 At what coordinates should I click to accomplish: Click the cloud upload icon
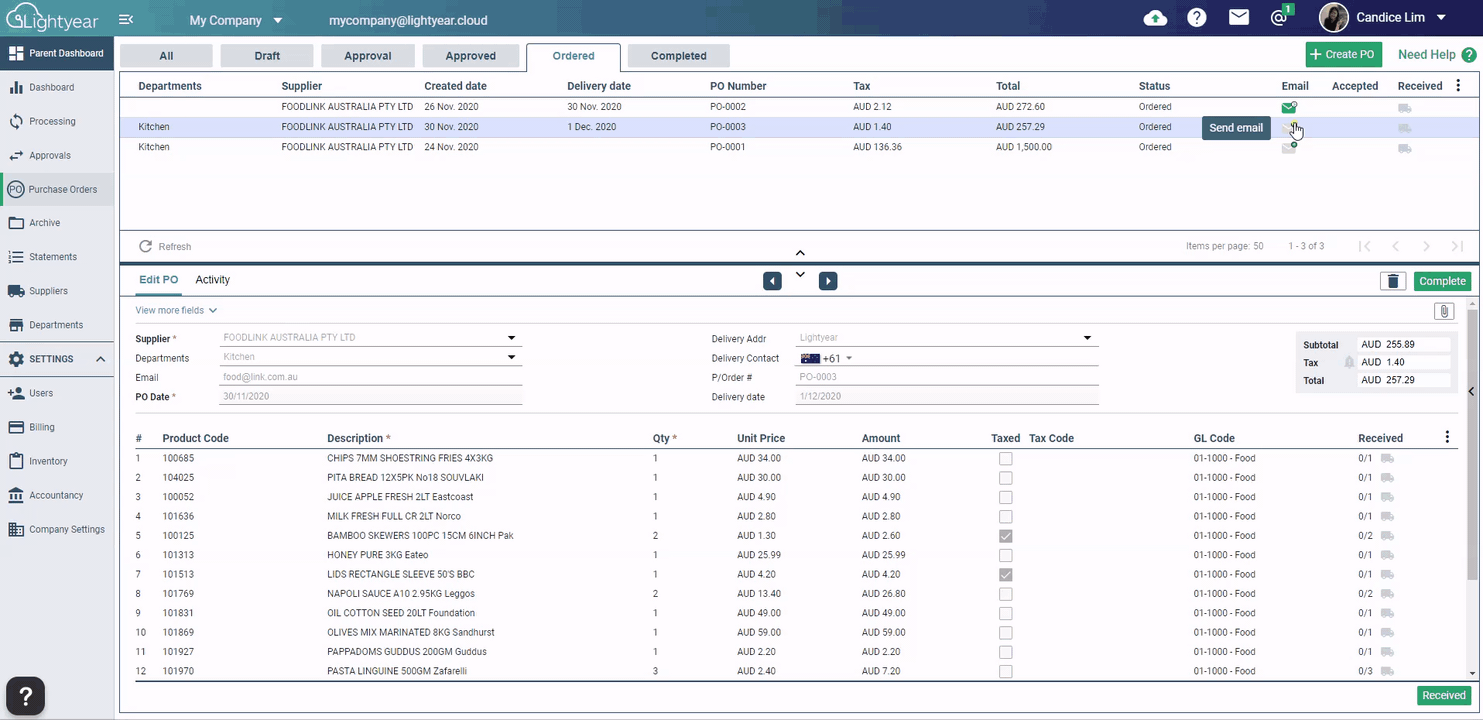click(1155, 18)
